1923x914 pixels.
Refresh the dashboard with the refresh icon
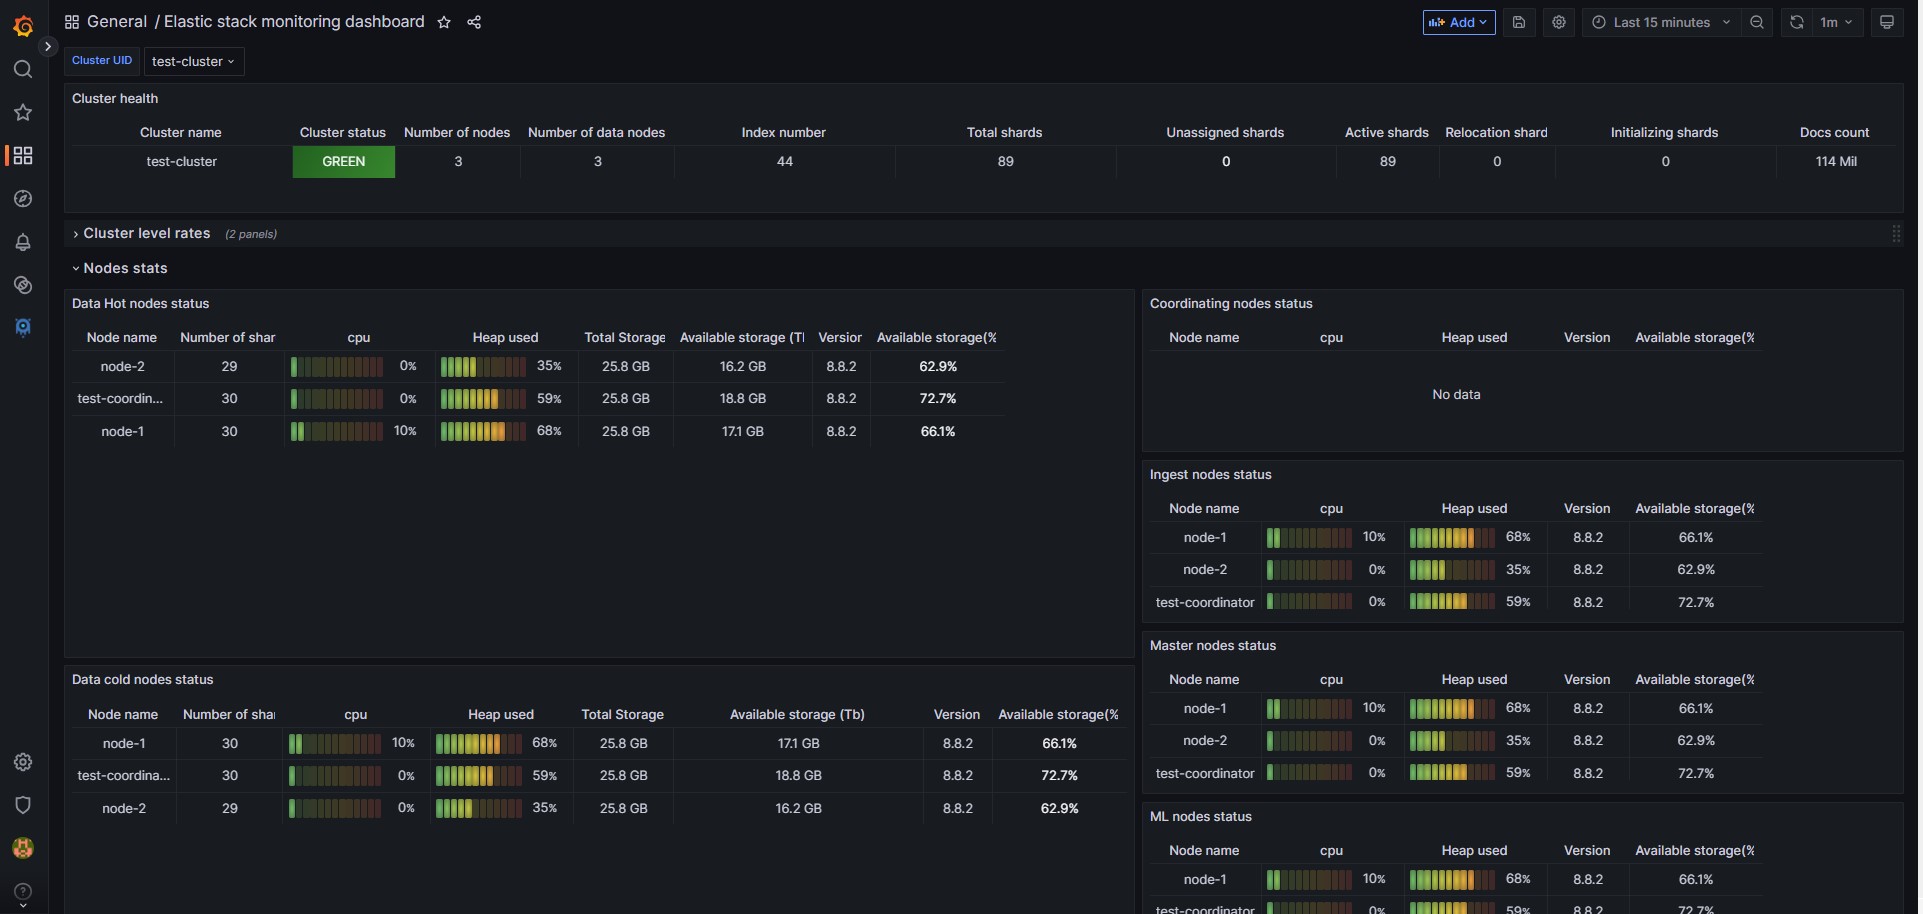(1796, 22)
